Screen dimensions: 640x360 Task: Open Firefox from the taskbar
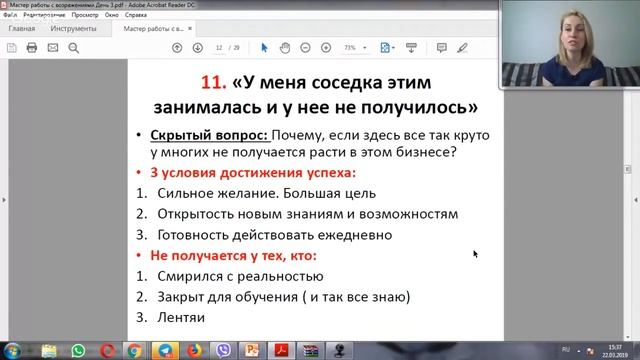tap(195, 351)
